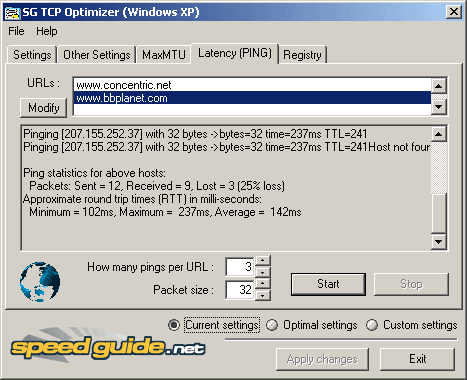Increase the packet size value

coord(263,284)
